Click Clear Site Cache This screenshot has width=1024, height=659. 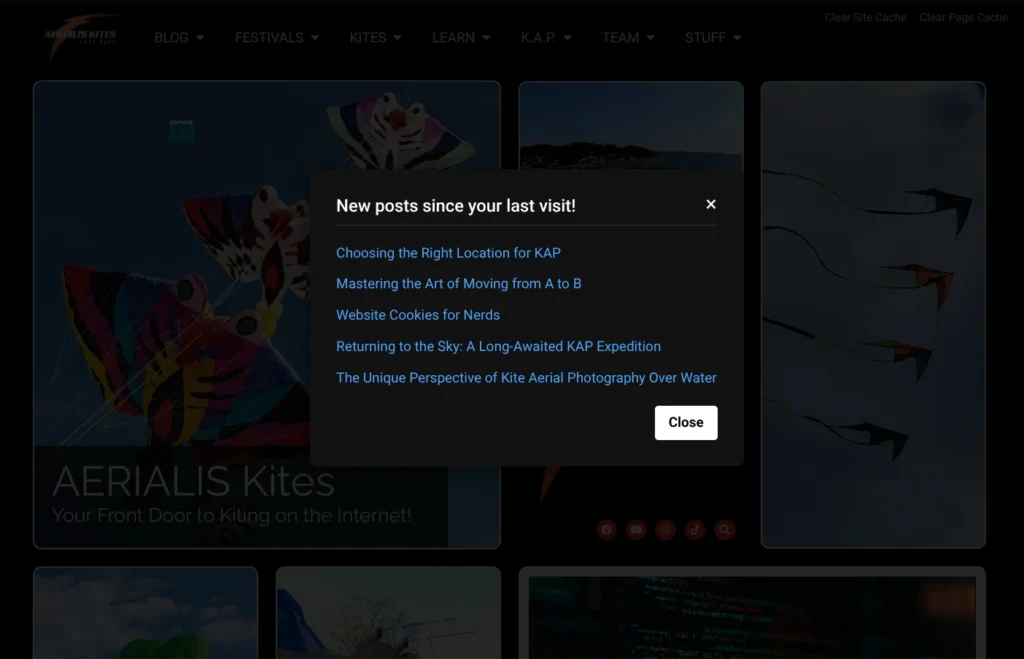click(x=865, y=18)
